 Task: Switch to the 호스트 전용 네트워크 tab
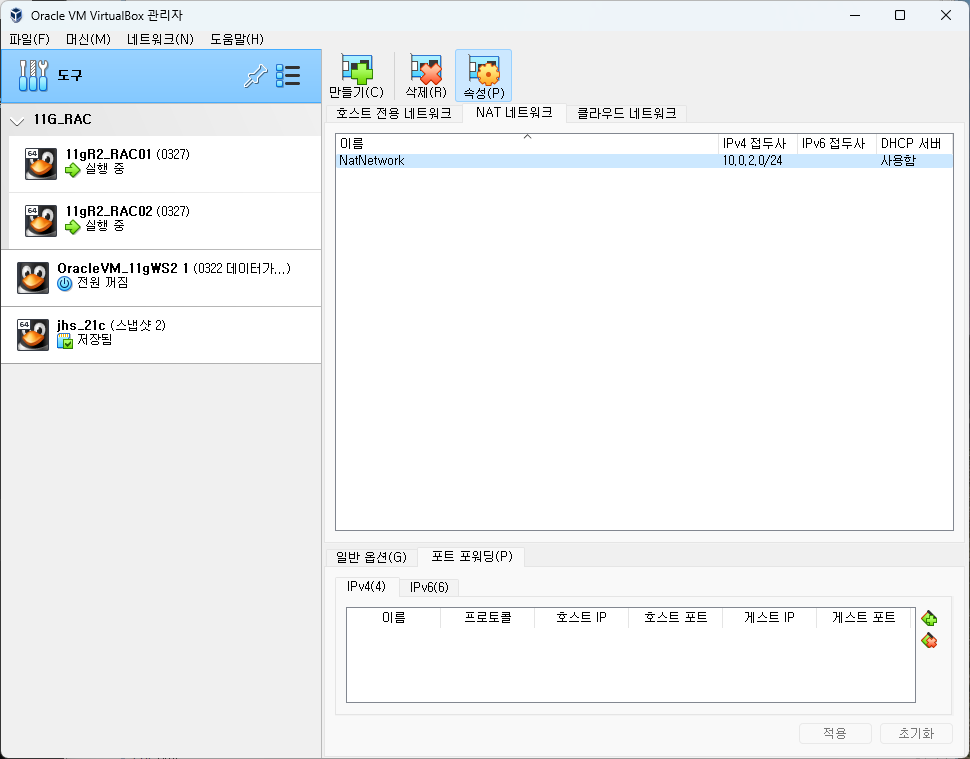point(394,113)
